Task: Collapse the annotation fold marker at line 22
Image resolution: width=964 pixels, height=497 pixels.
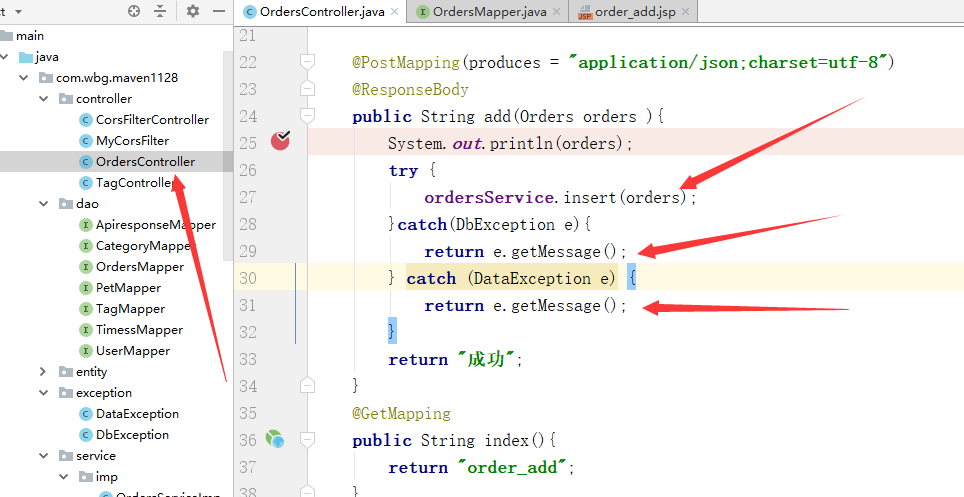Action: pos(307,62)
